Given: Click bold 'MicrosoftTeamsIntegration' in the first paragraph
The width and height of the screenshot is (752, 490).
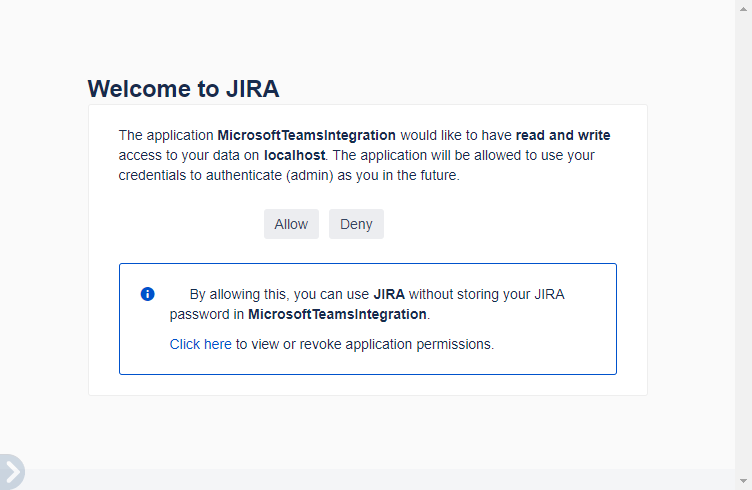Looking at the screenshot, I should (307, 135).
